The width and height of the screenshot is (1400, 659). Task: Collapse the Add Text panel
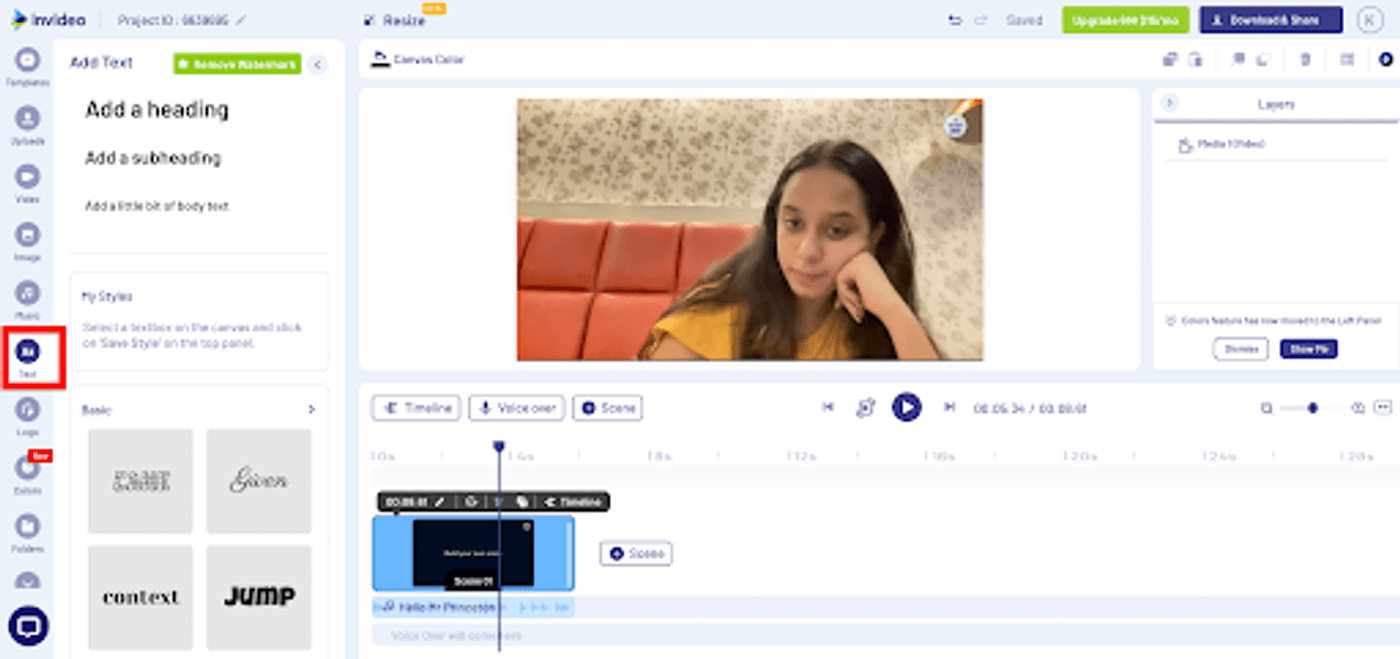pos(317,64)
